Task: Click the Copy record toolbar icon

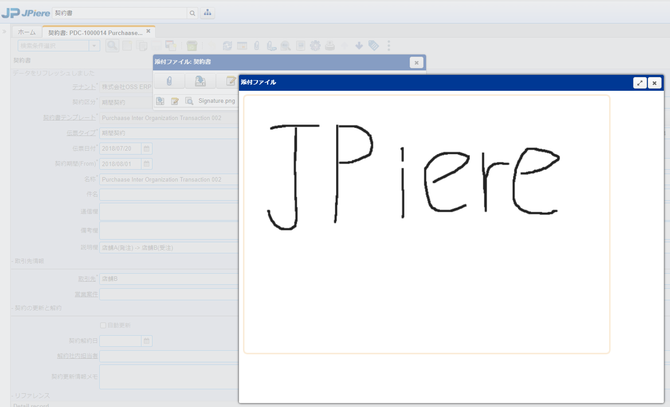Action: tap(142, 46)
